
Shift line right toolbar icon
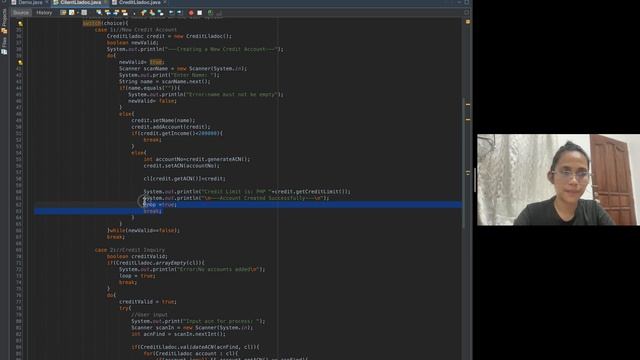179,13
